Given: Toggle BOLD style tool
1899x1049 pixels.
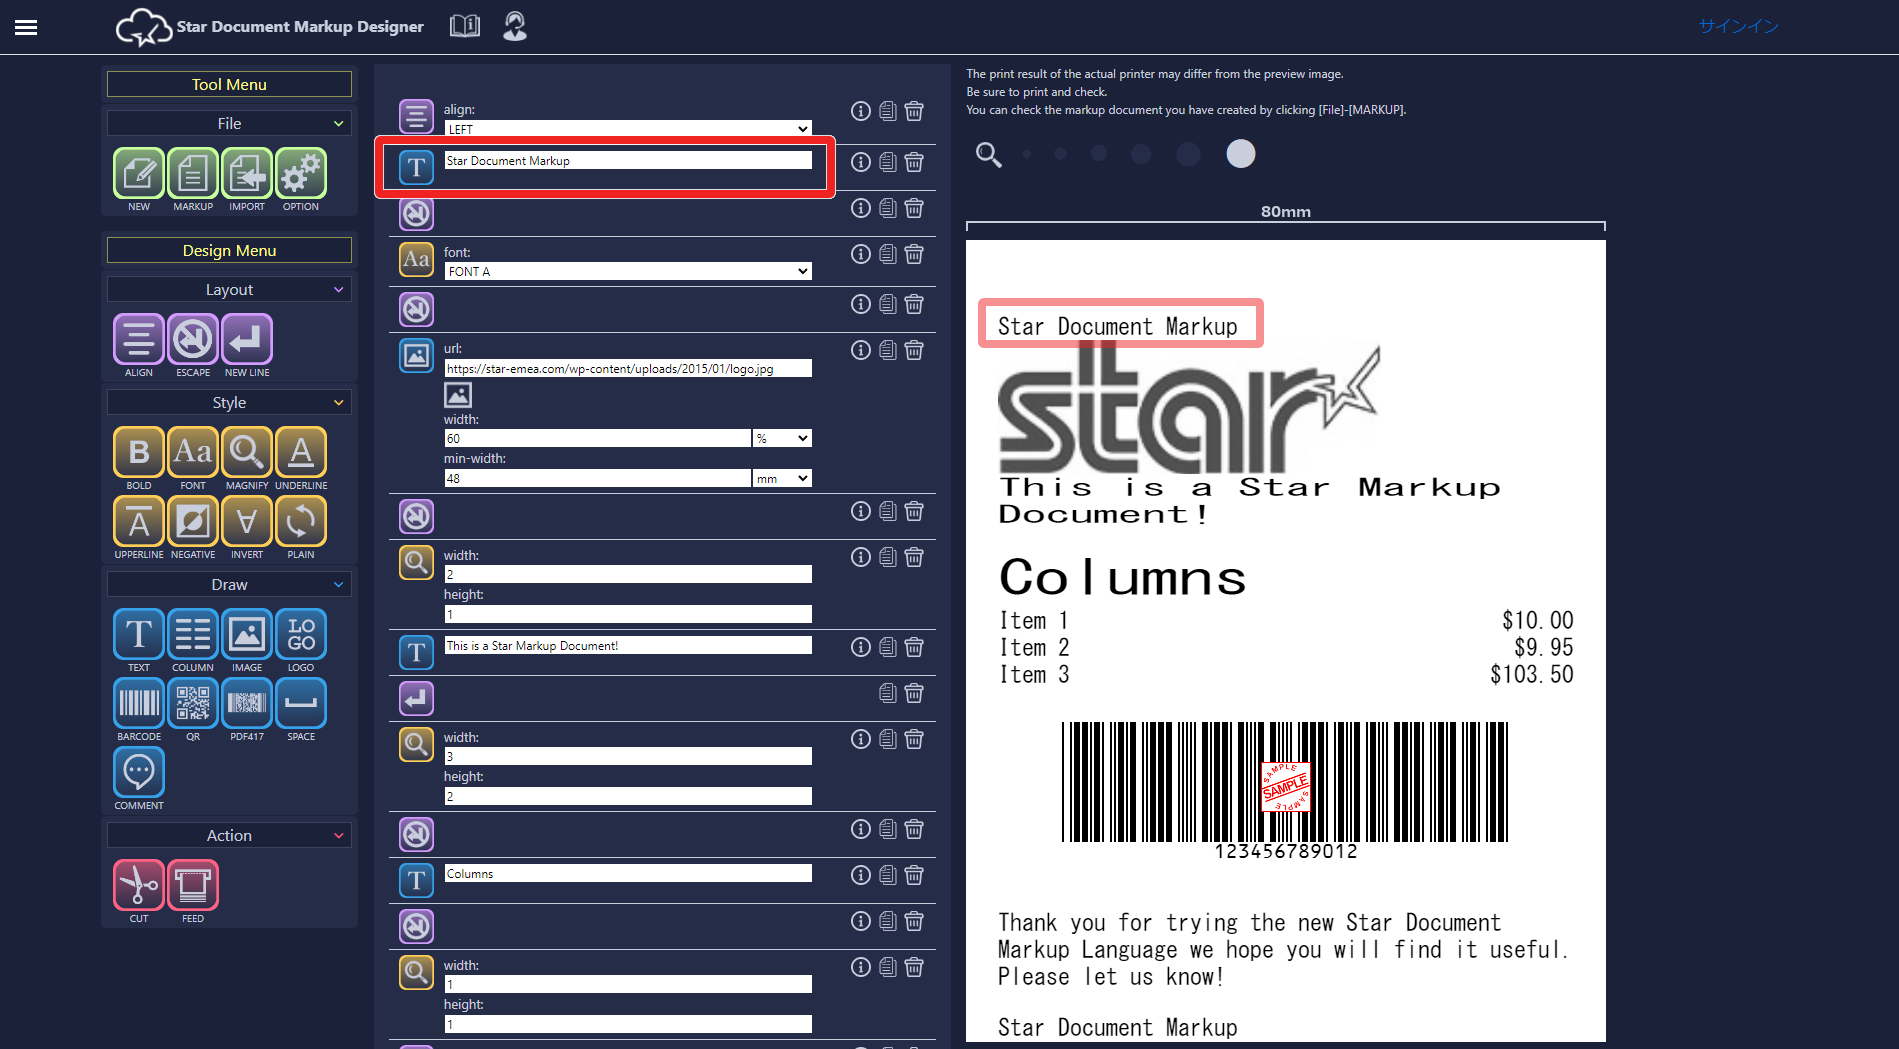Looking at the screenshot, I should (139, 452).
